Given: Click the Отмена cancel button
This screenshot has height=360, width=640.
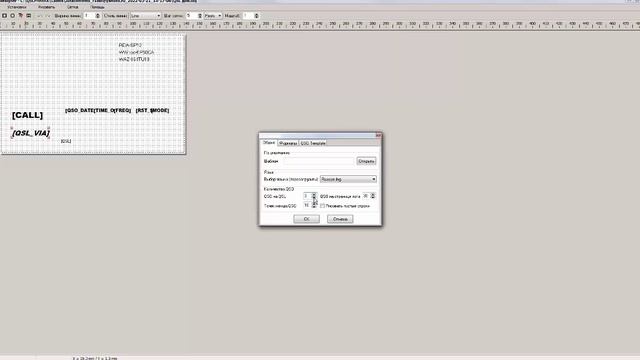Looking at the screenshot, I should tap(340, 219).
